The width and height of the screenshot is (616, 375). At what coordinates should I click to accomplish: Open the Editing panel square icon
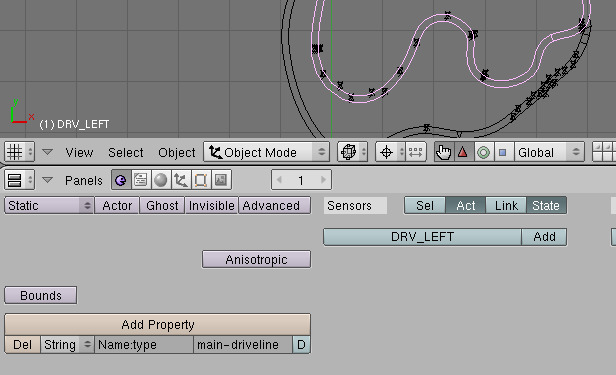coord(201,180)
